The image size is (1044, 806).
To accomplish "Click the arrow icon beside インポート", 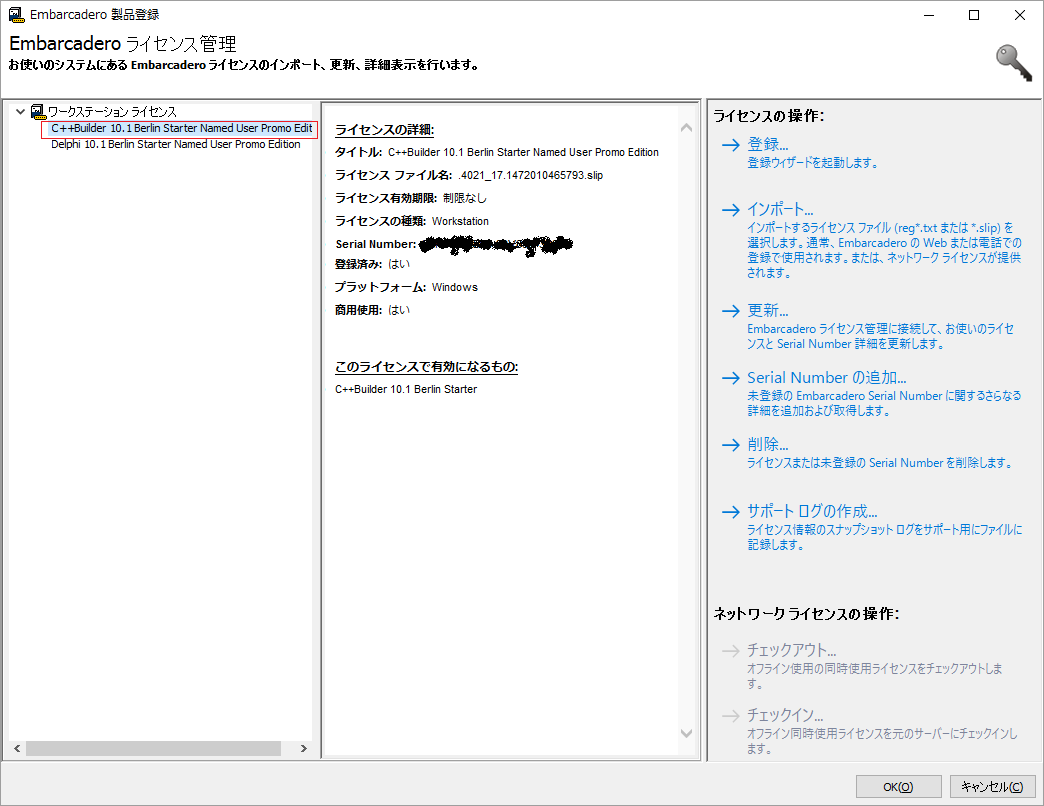I will (730, 210).
